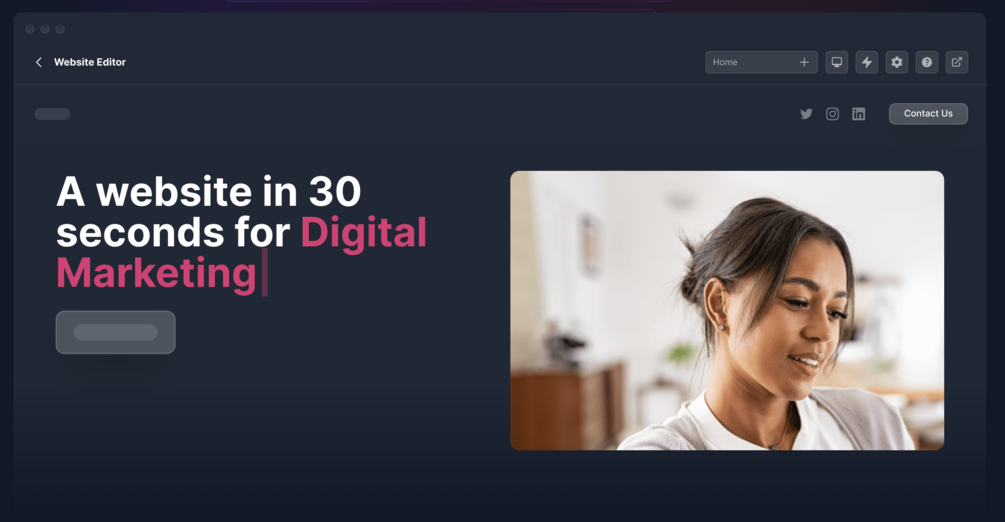Click the Website Editor title label
The height and width of the screenshot is (522, 1005).
click(x=90, y=62)
